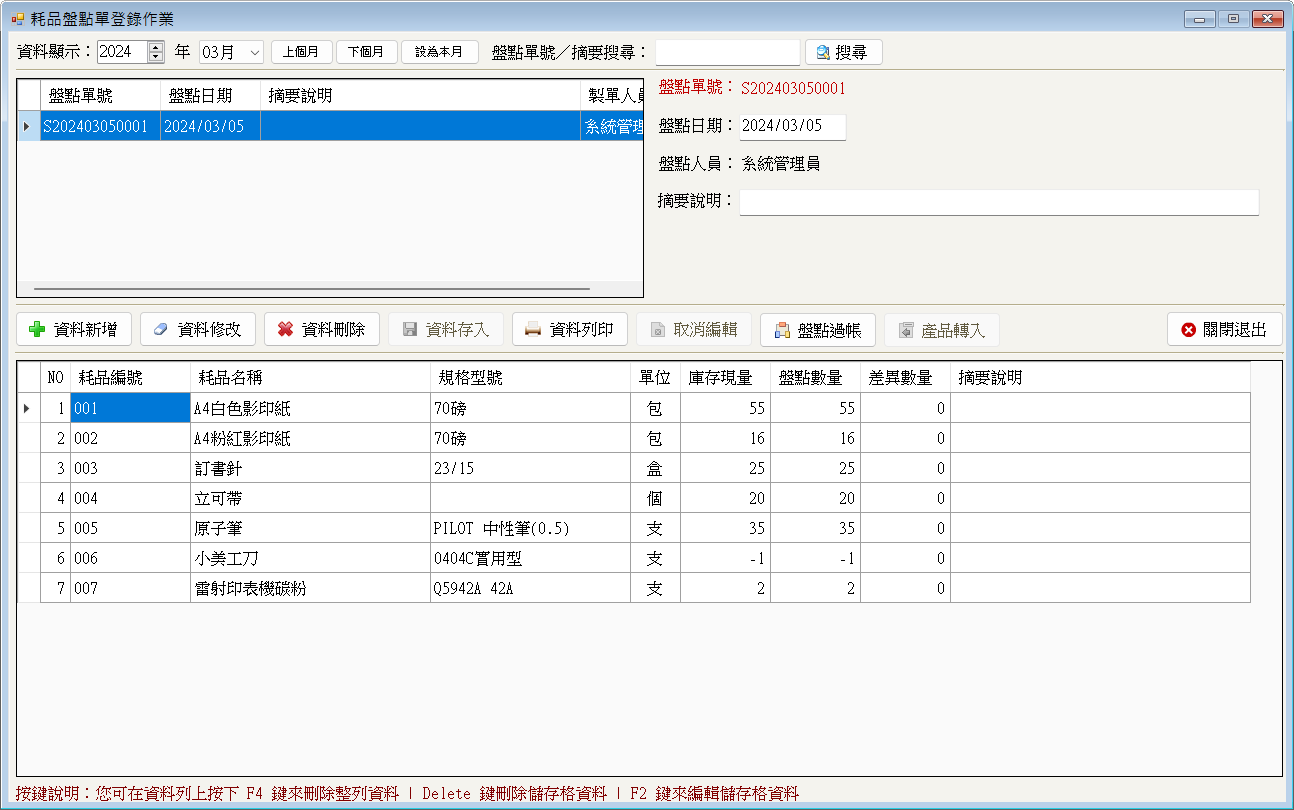Click the 盤點過帳 clipboard icon
This screenshot has width=1294, height=810.
(x=782, y=329)
